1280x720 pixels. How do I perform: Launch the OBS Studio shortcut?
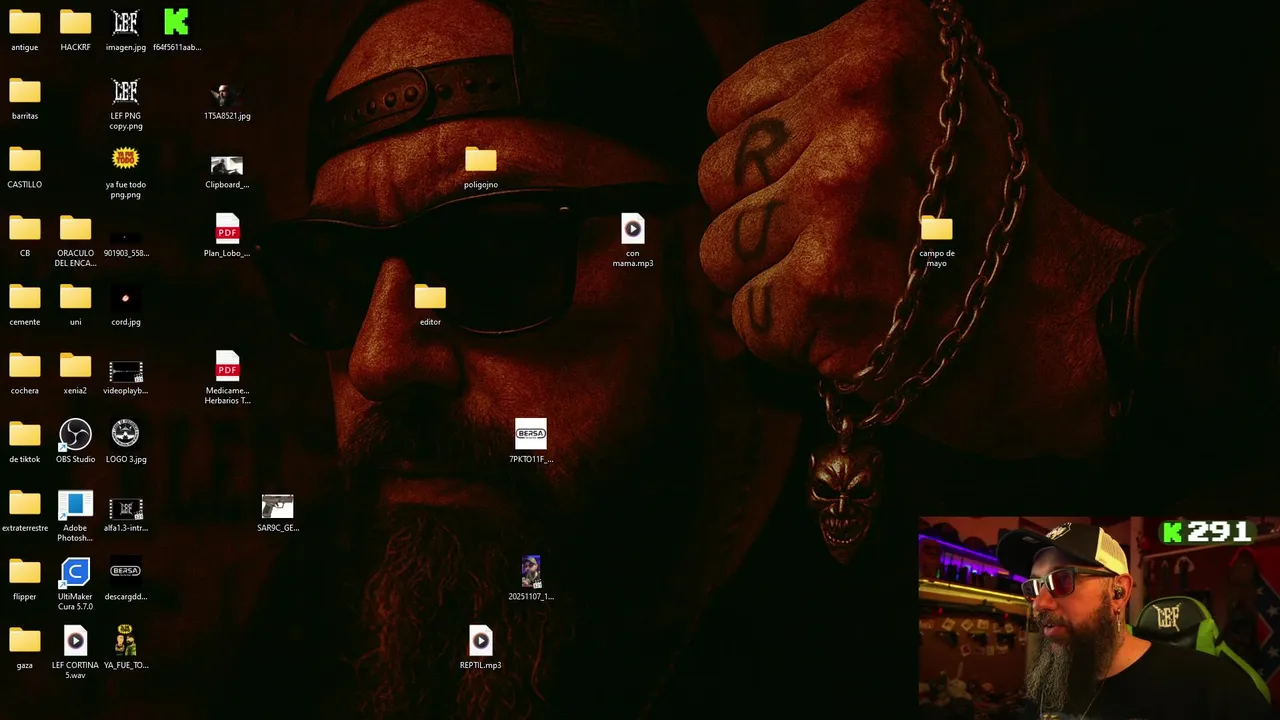tap(75, 434)
